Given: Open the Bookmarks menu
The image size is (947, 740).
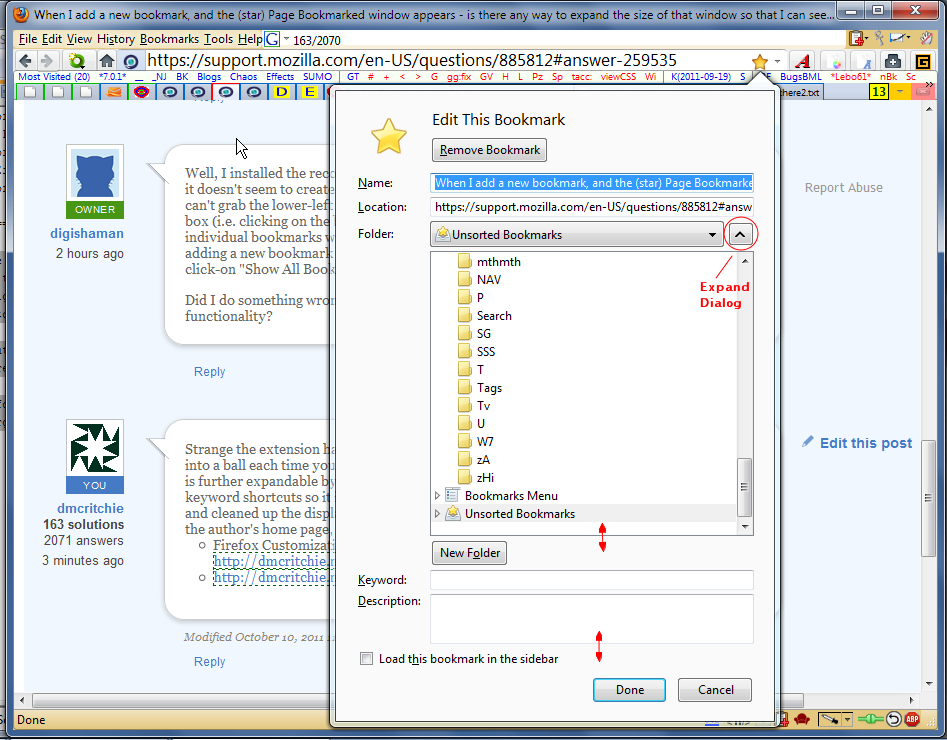Looking at the screenshot, I should [x=169, y=39].
